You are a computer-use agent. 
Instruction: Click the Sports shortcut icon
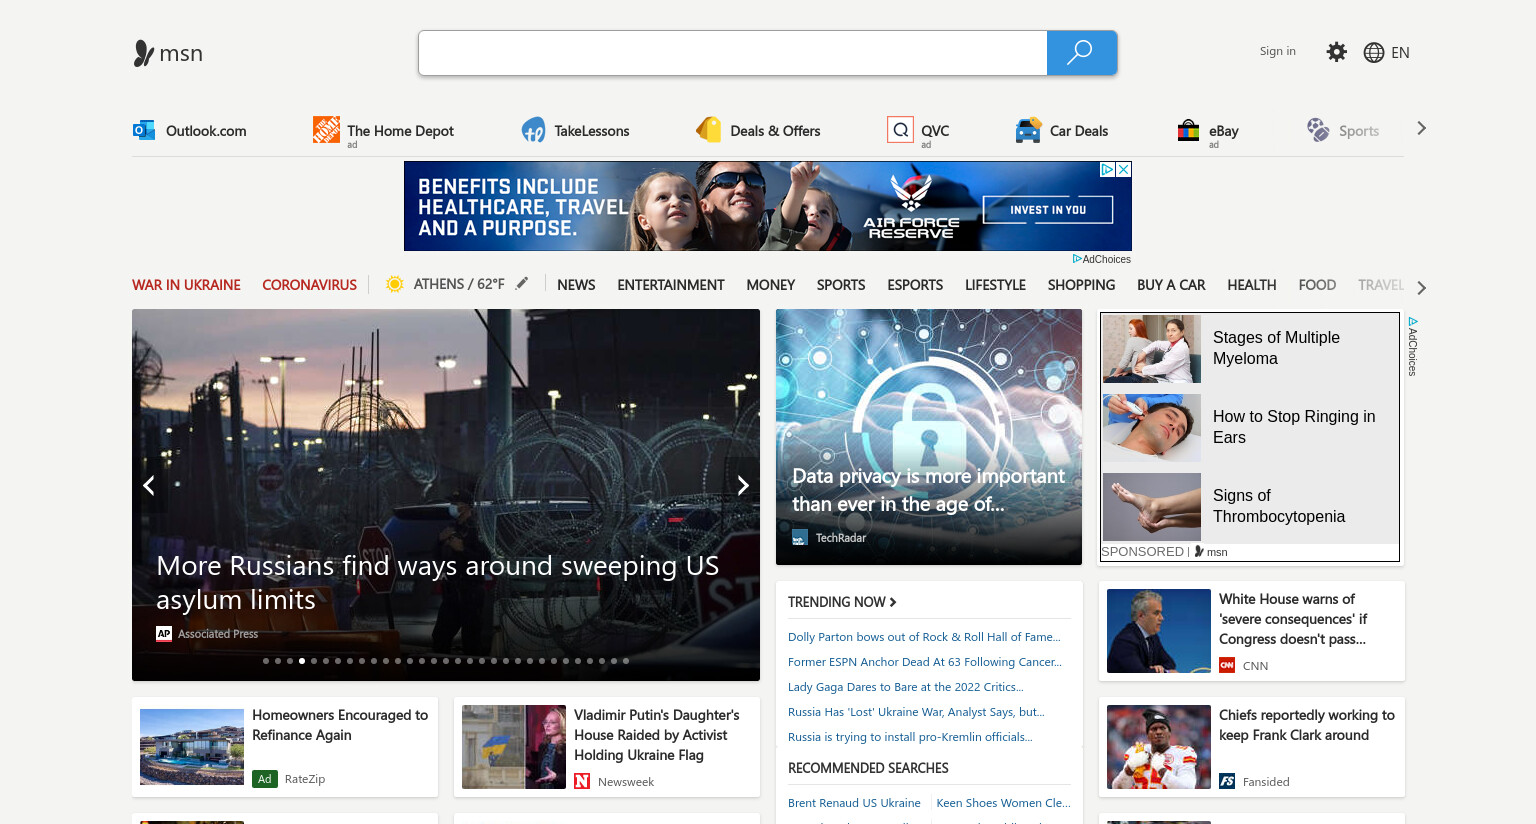[x=1318, y=130]
